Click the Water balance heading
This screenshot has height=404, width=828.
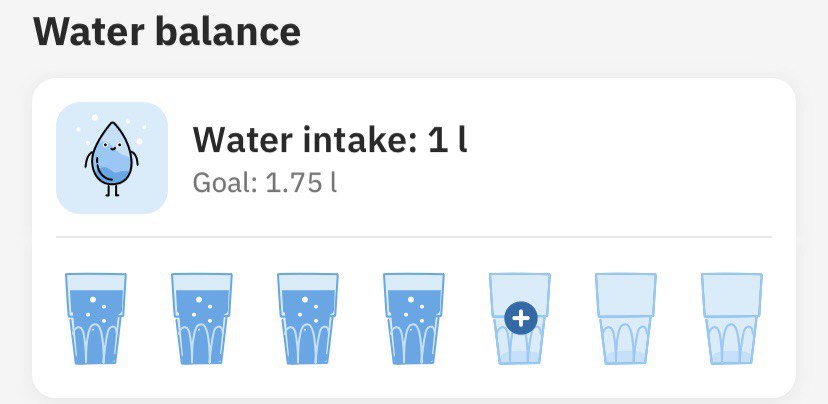(x=167, y=32)
